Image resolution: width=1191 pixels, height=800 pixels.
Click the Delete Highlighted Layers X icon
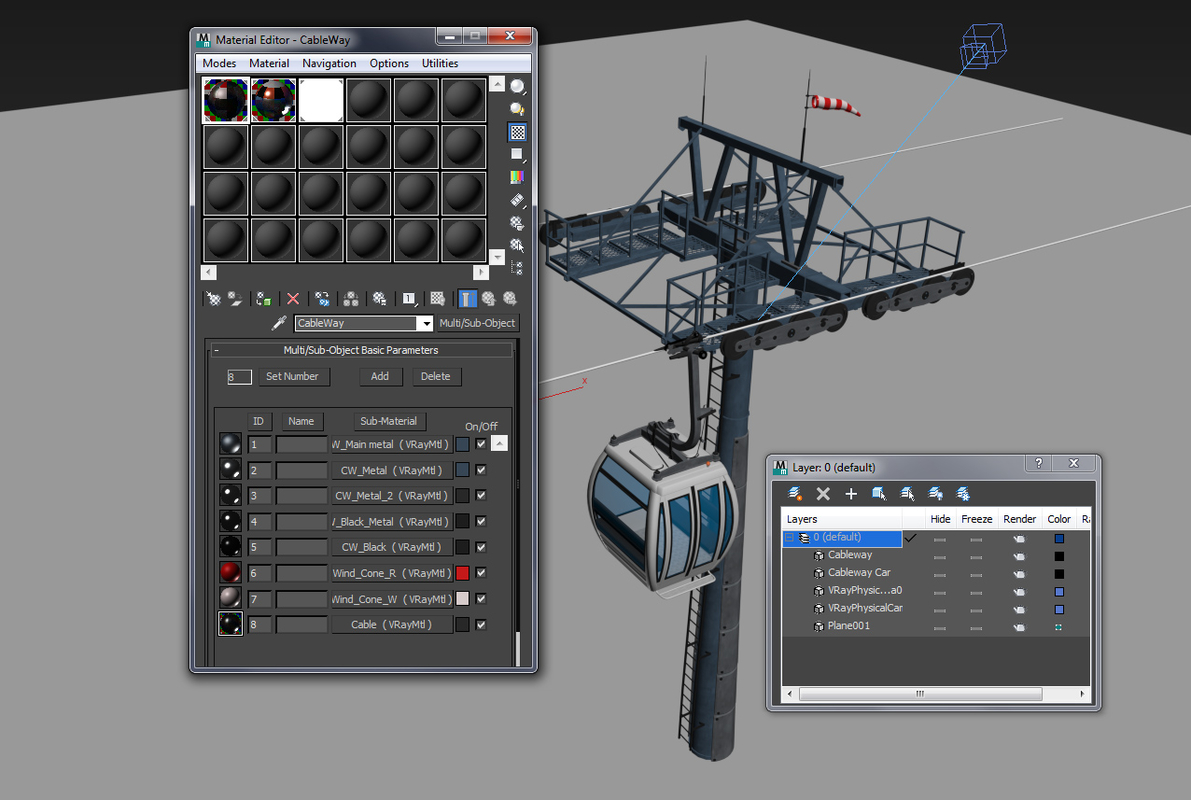pos(823,493)
